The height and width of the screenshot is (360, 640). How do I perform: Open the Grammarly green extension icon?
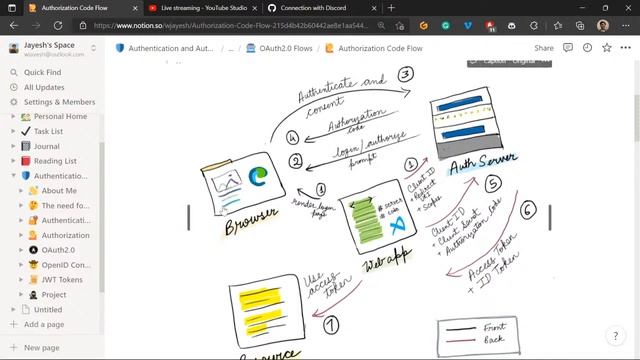click(x=446, y=26)
